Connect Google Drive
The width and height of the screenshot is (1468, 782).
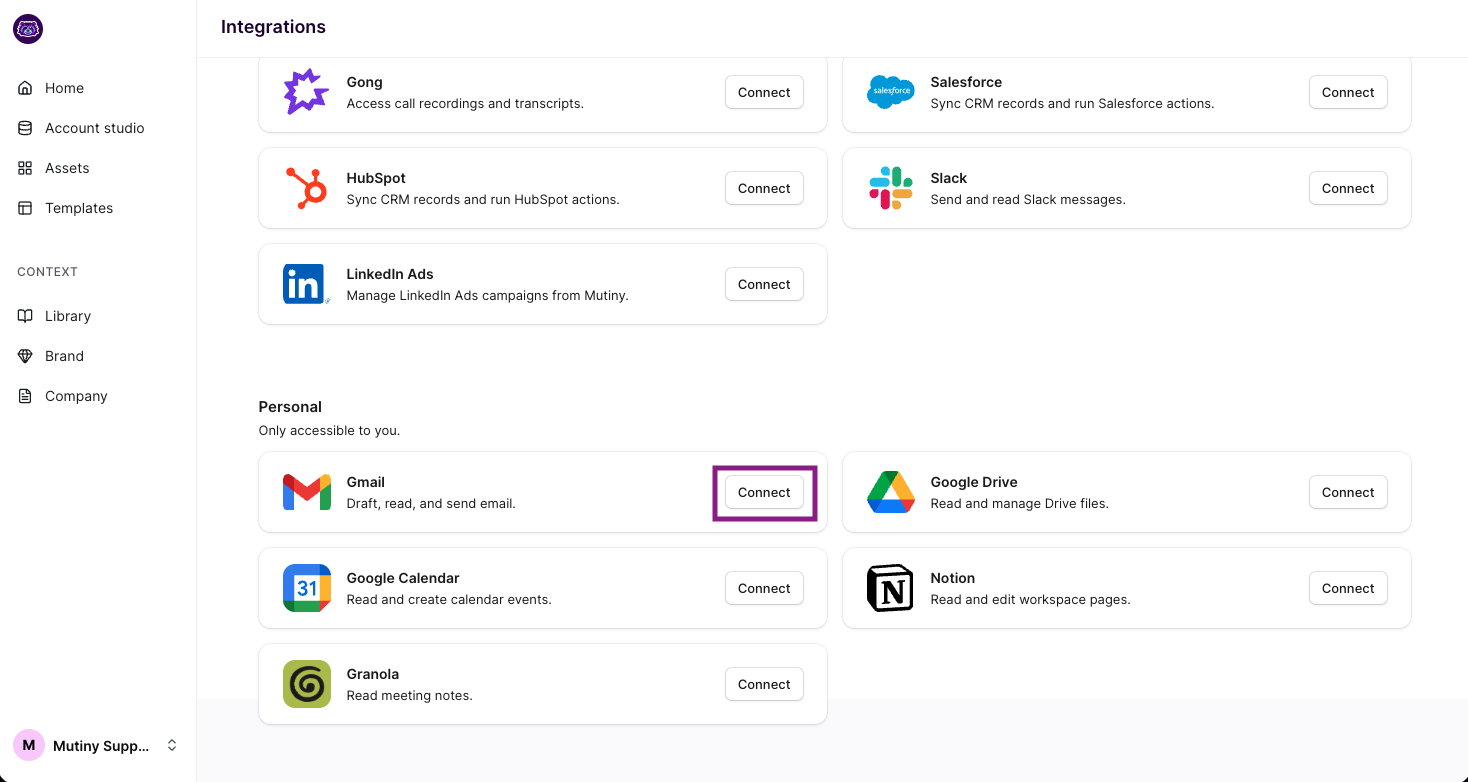tap(1348, 492)
